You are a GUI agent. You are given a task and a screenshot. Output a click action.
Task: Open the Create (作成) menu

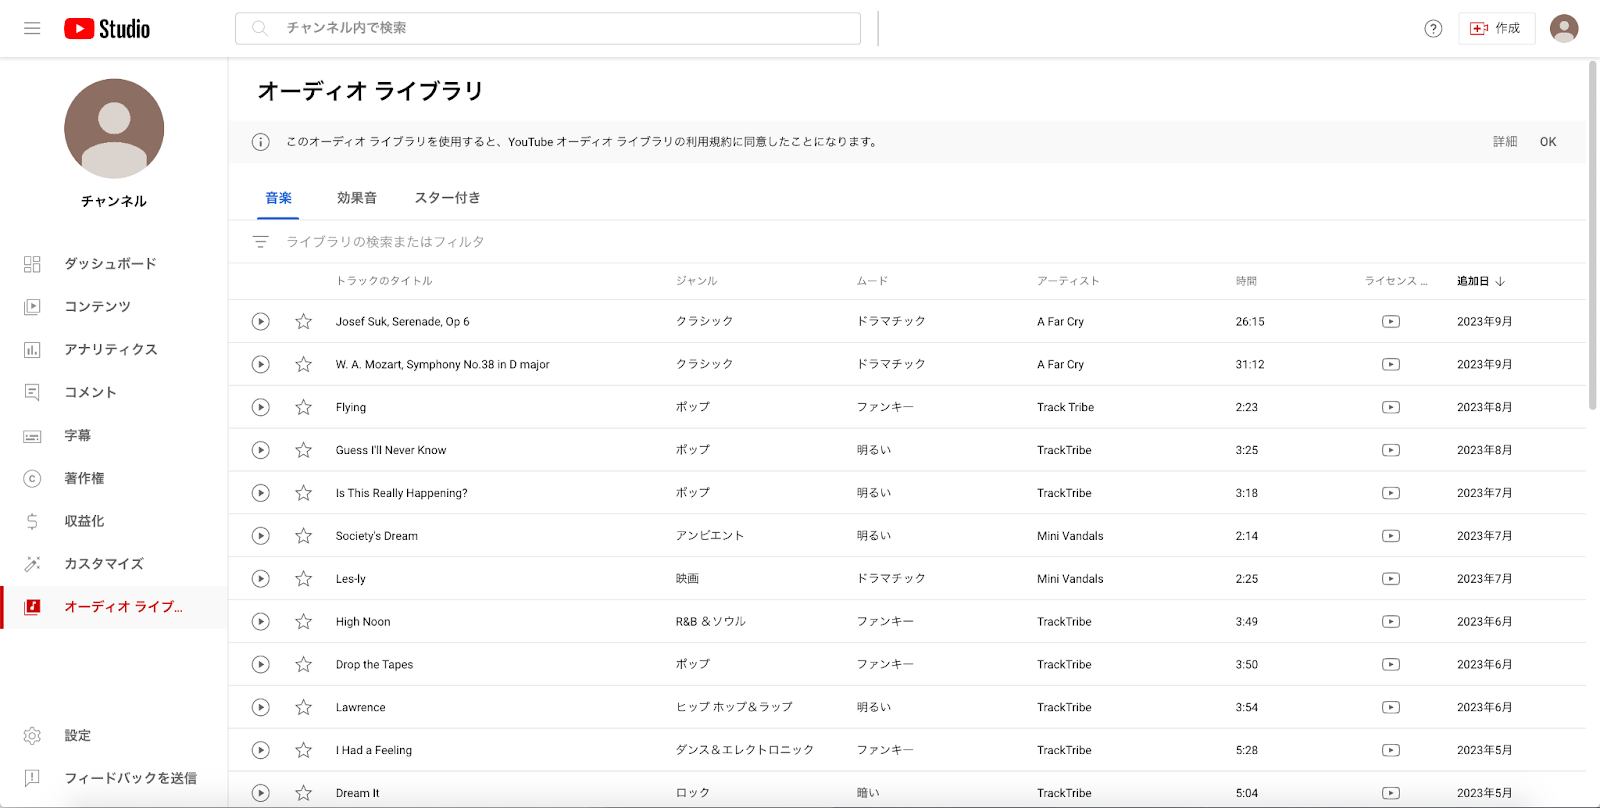tap(1496, 28)
